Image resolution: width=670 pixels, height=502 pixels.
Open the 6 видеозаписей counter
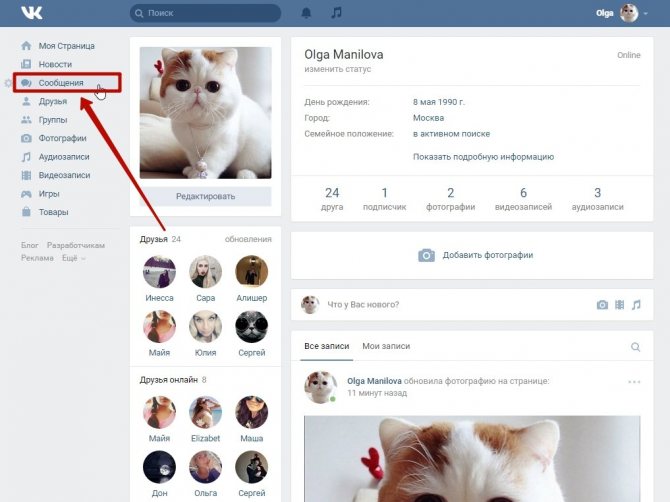[x=523, y=199]
